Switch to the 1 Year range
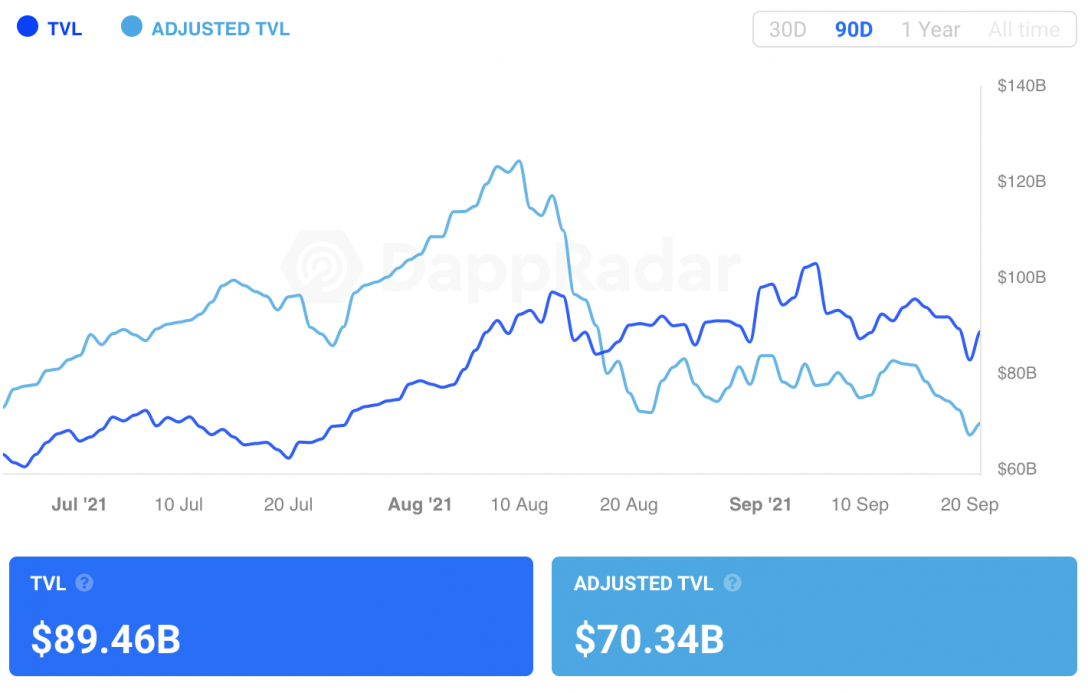This screenshot has height=693, width=1088. 930,30
